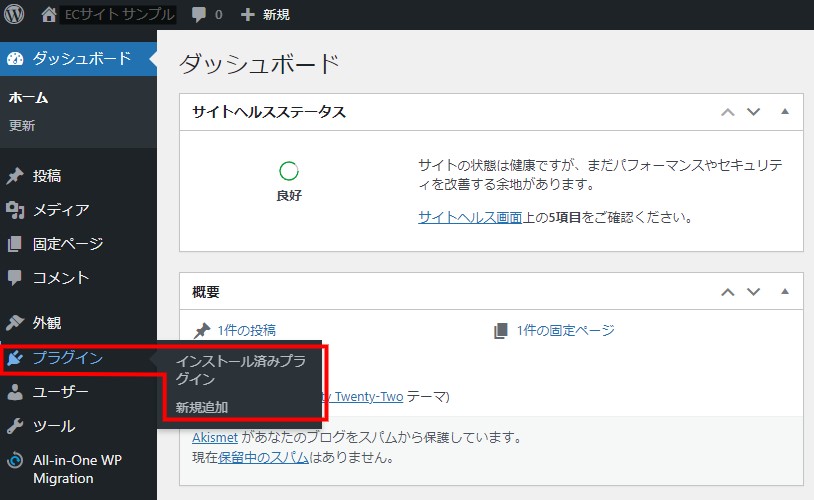The height and width of the screenshot is (500, 814).
Task: Click the 1件の固定ページ link
Action: pyautogui.click(x=565, y=330)
